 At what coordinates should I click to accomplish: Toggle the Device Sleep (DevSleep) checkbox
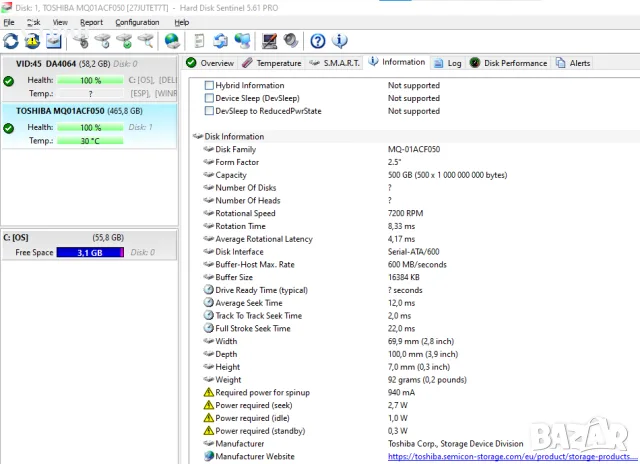tap(209, 98)
